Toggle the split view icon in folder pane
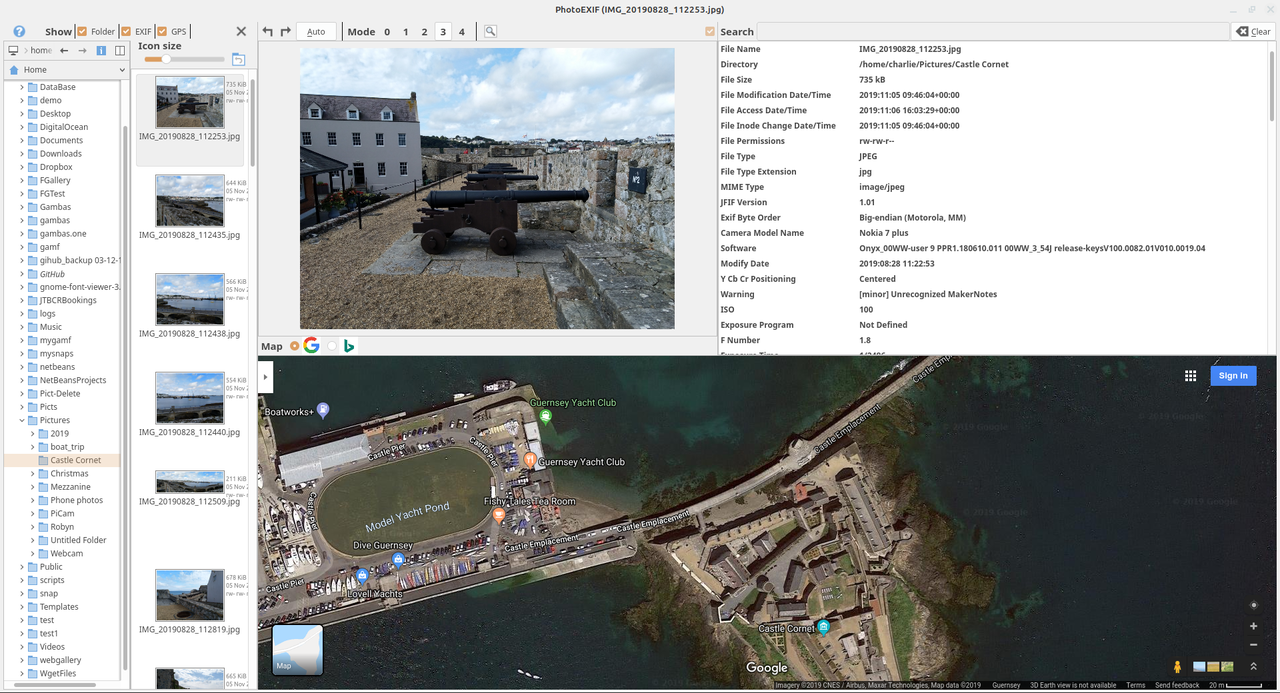1280x693 pixels. click(120, 50)
